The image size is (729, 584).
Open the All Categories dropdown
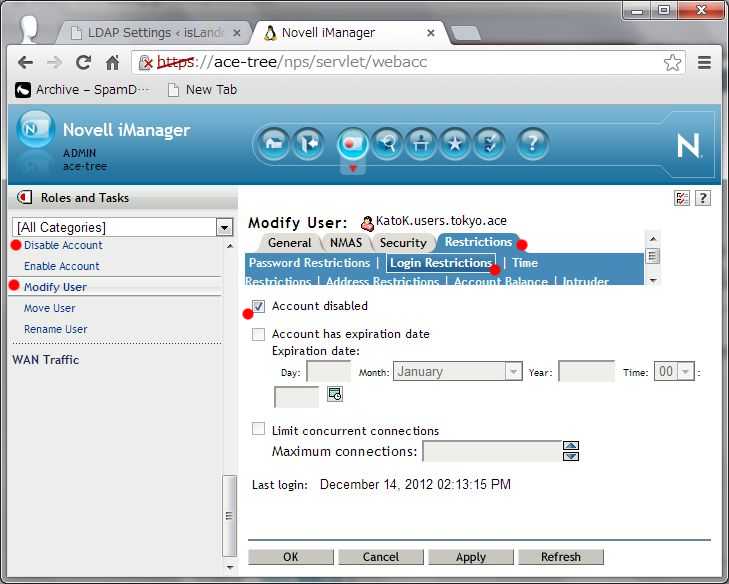tap(123, 227)
